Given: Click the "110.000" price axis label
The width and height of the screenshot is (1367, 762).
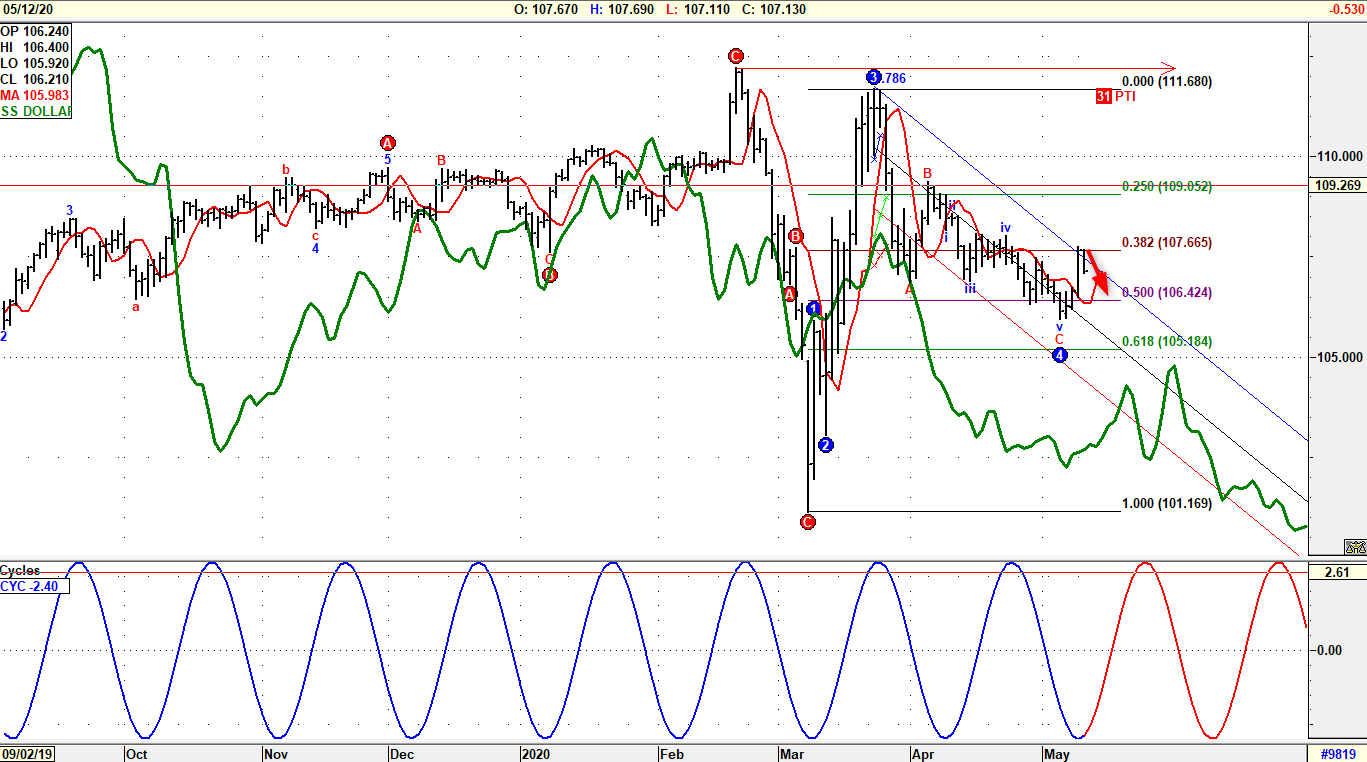Looking at the screenshot, I should [1338, 156].
